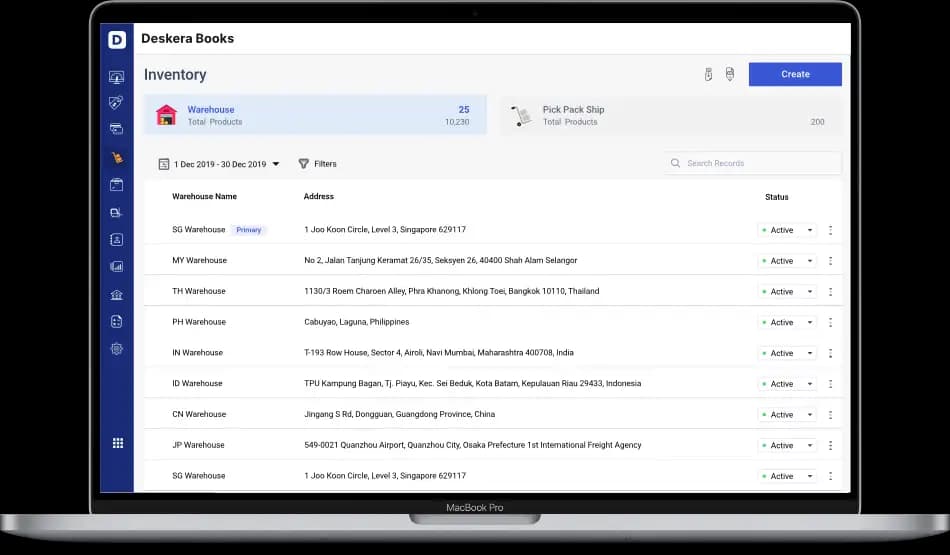Click the Quanzhou Airport address
Viewport: 950px width, 555px height.
point(473,445)
